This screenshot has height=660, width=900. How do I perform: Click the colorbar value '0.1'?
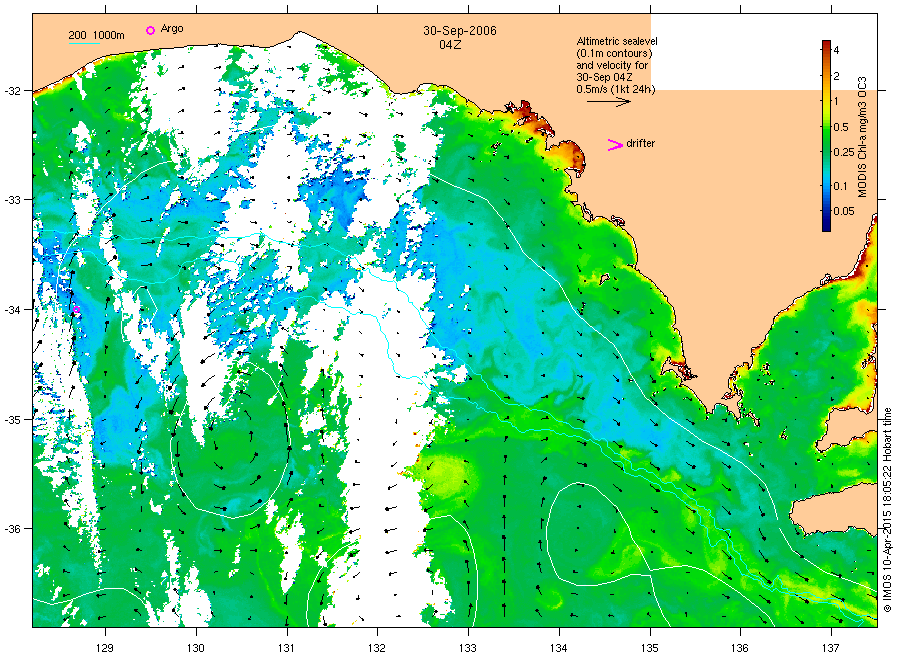(x=840, y=186)
